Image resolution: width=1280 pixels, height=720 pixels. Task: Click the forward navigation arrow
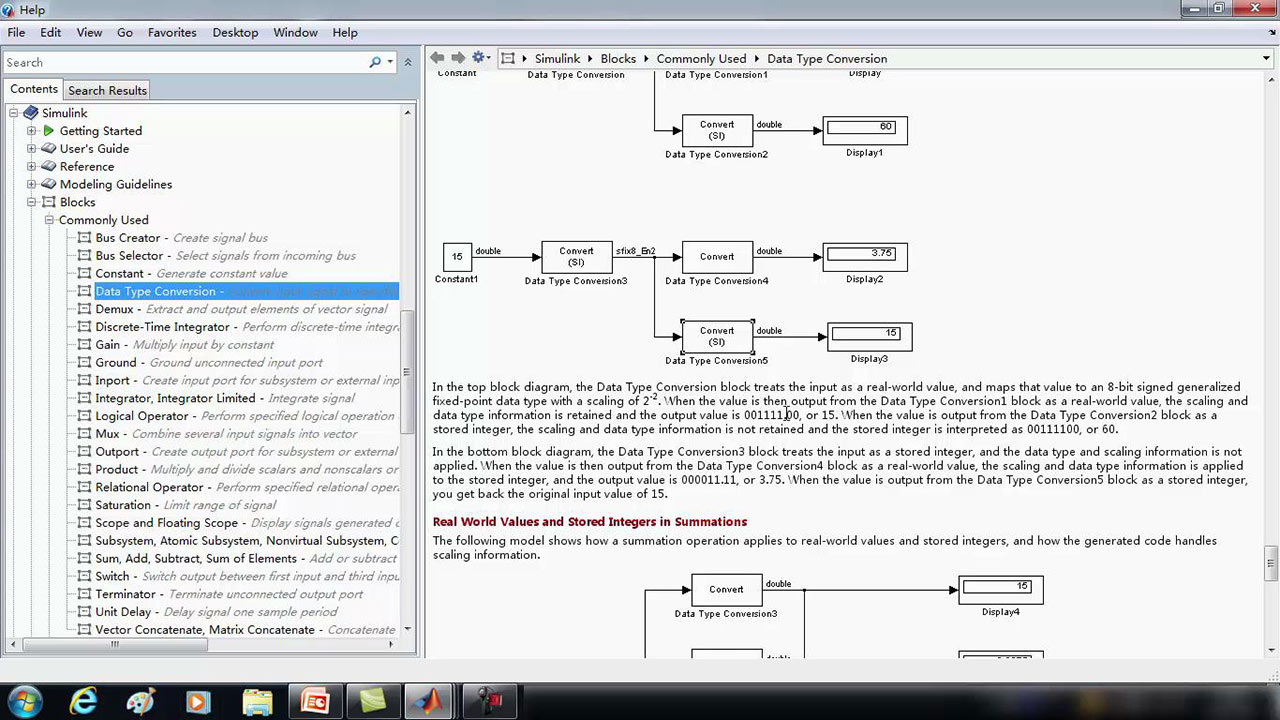coord(458,58)
